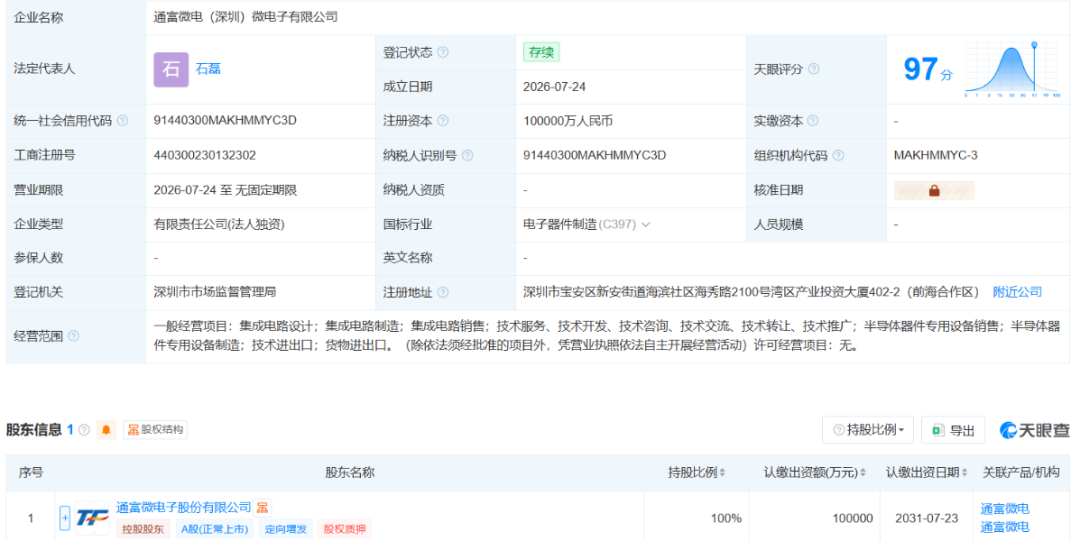
Task: Click help icon beside 注册地址
Action: pyautogui.click(x=443, y=293)
